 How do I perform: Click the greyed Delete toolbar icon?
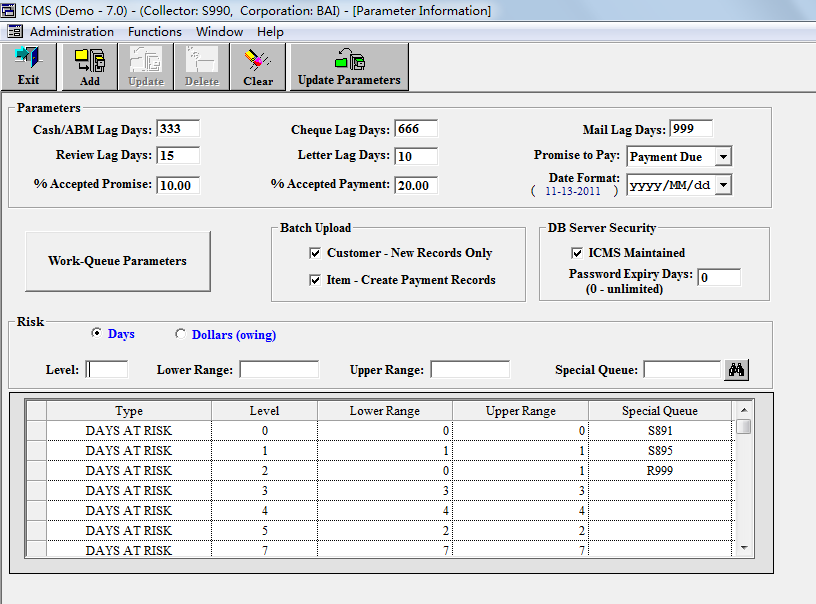(x=202, y=67)
